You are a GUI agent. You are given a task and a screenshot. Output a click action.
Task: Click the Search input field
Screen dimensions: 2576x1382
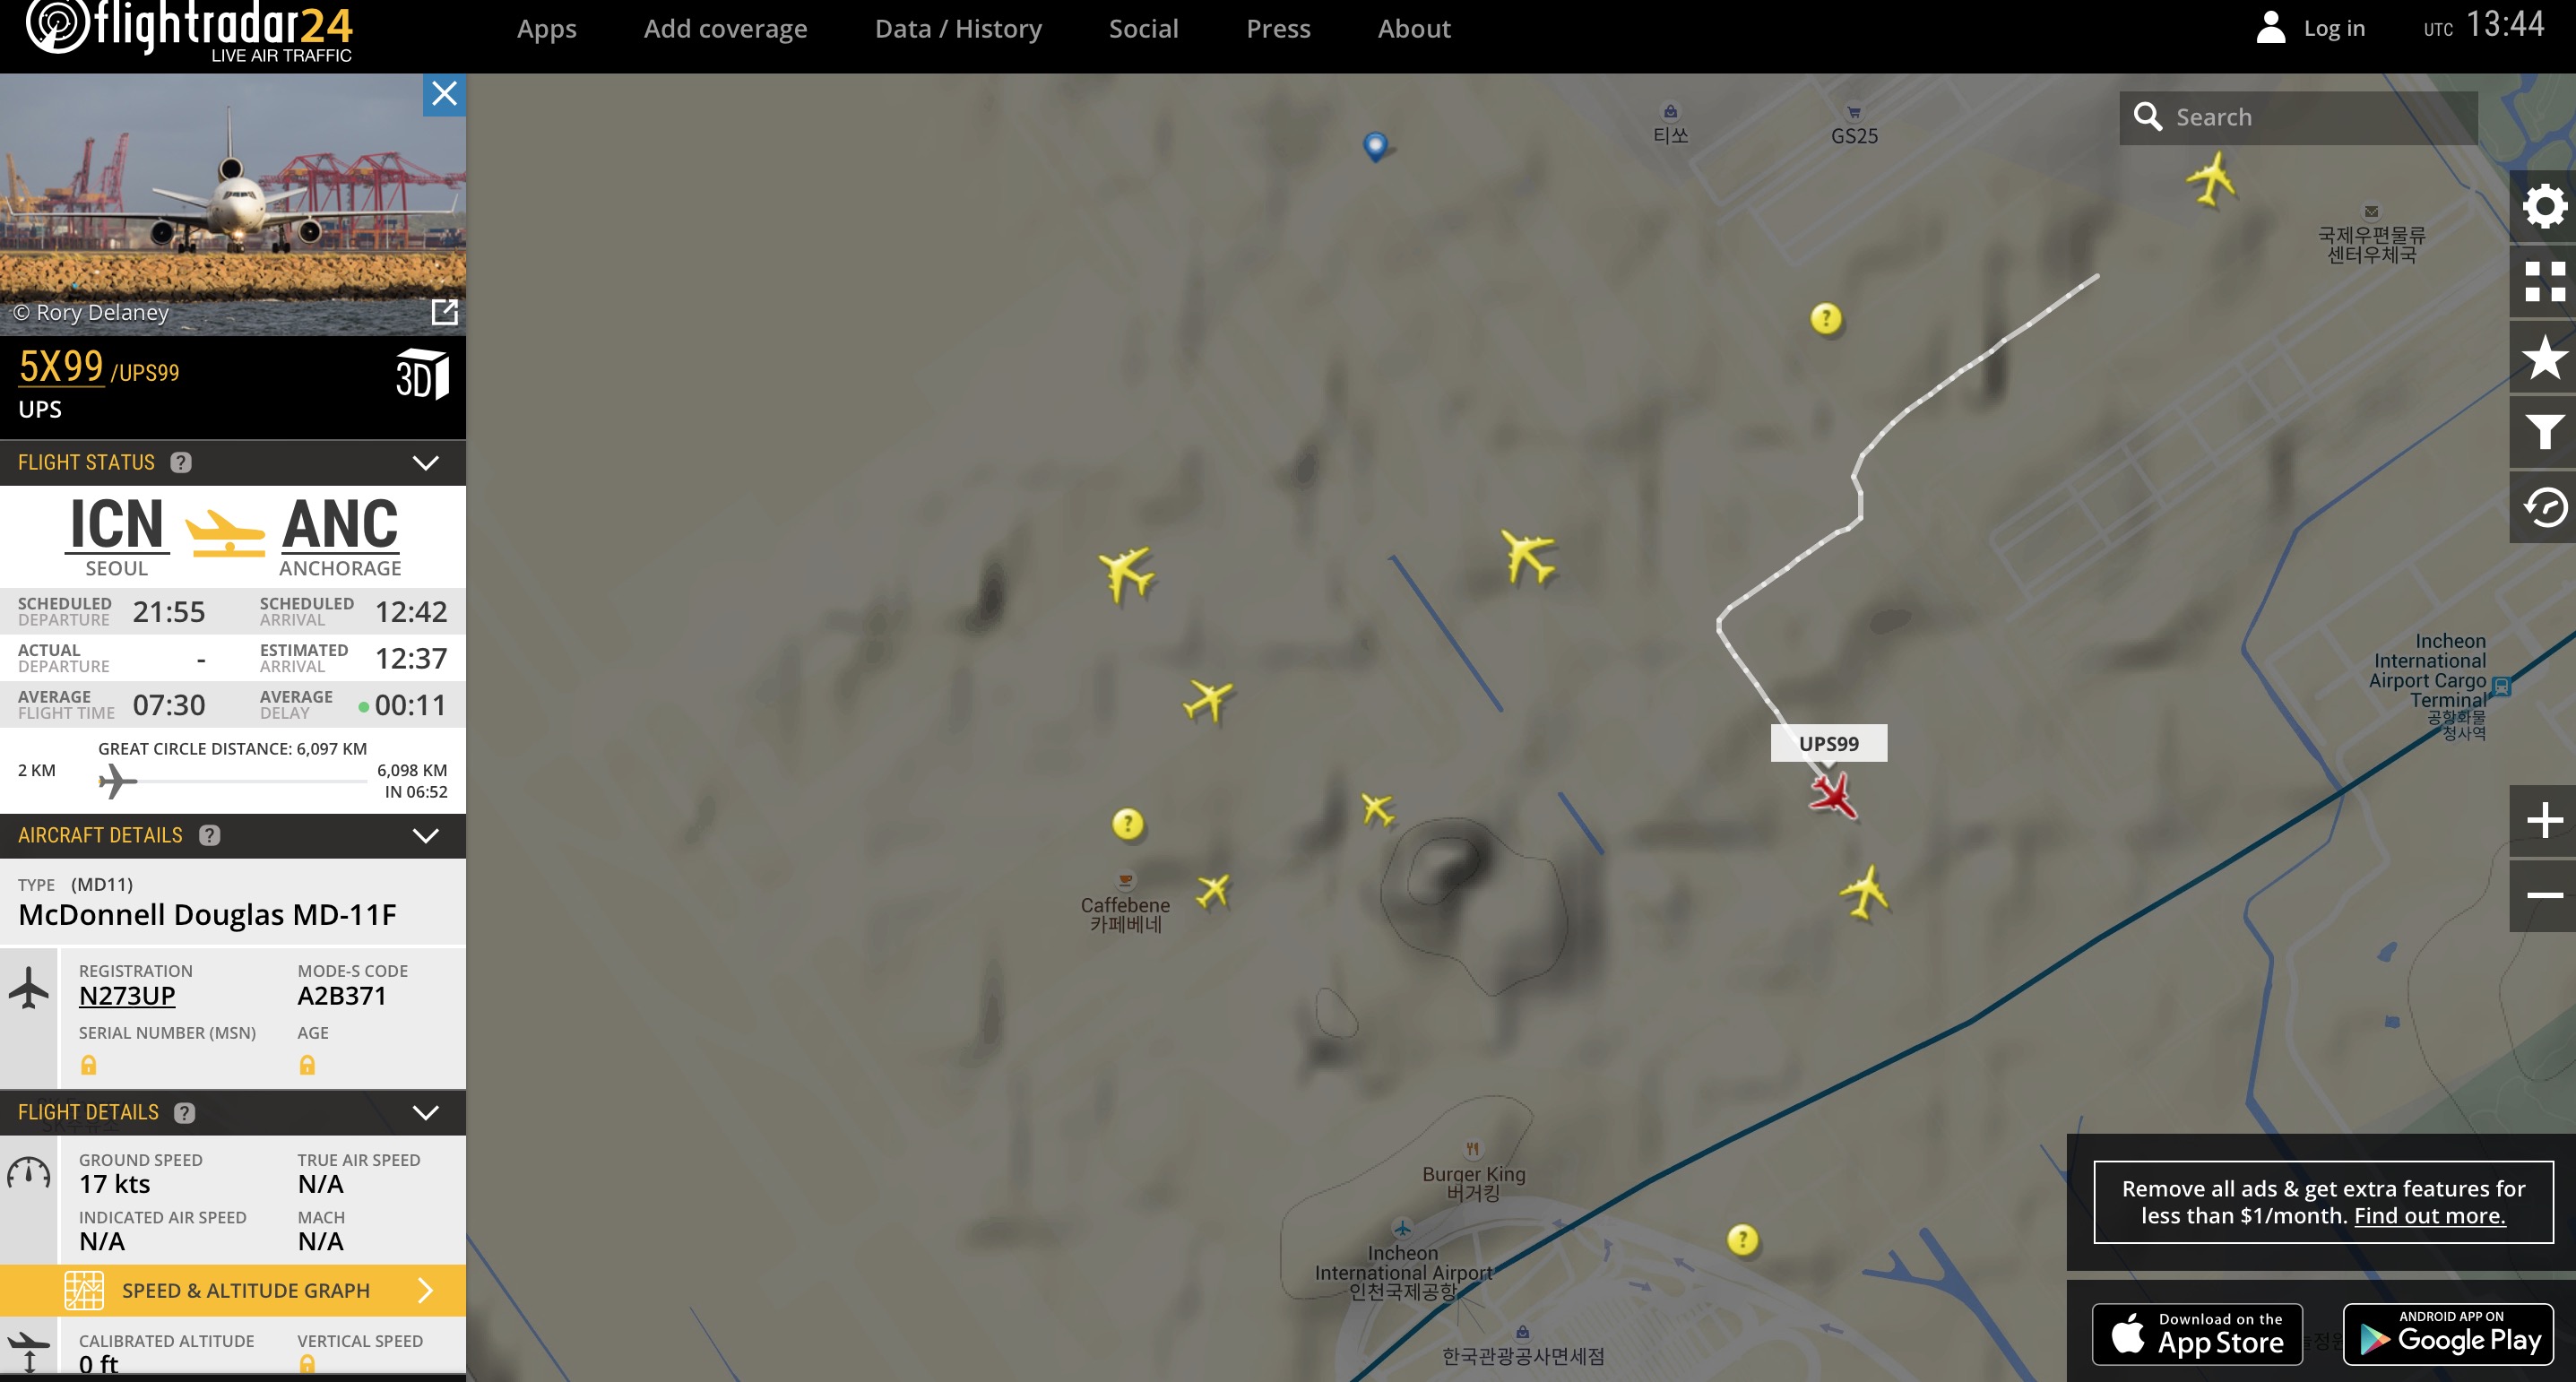point(2298,117)
